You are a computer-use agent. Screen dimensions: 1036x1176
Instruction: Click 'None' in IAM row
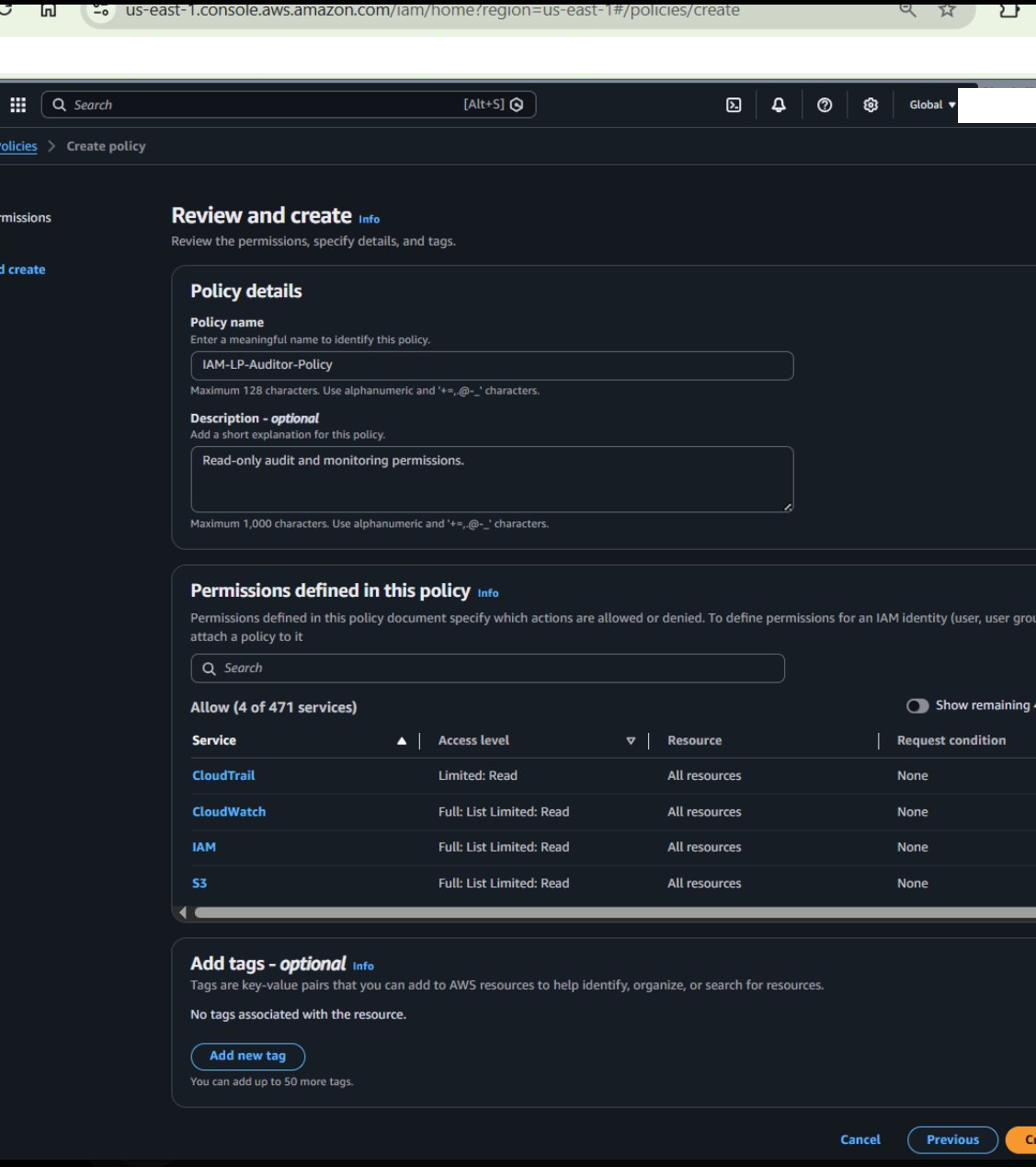912,847
